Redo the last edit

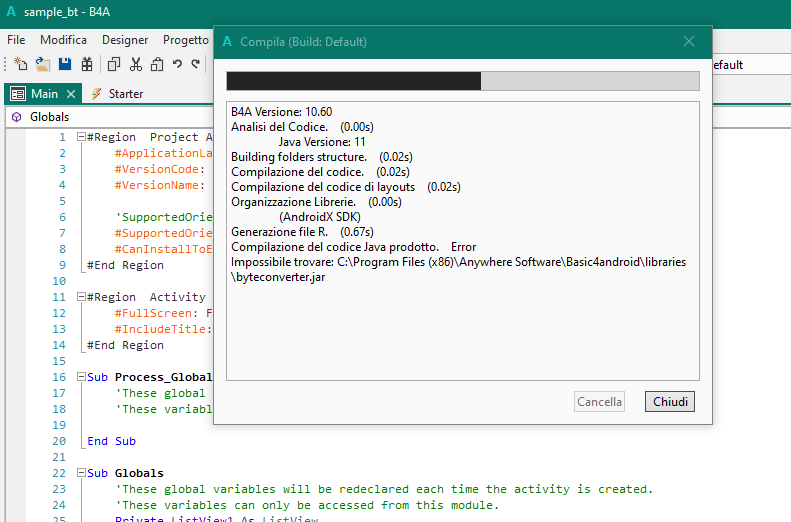point(196,64)
